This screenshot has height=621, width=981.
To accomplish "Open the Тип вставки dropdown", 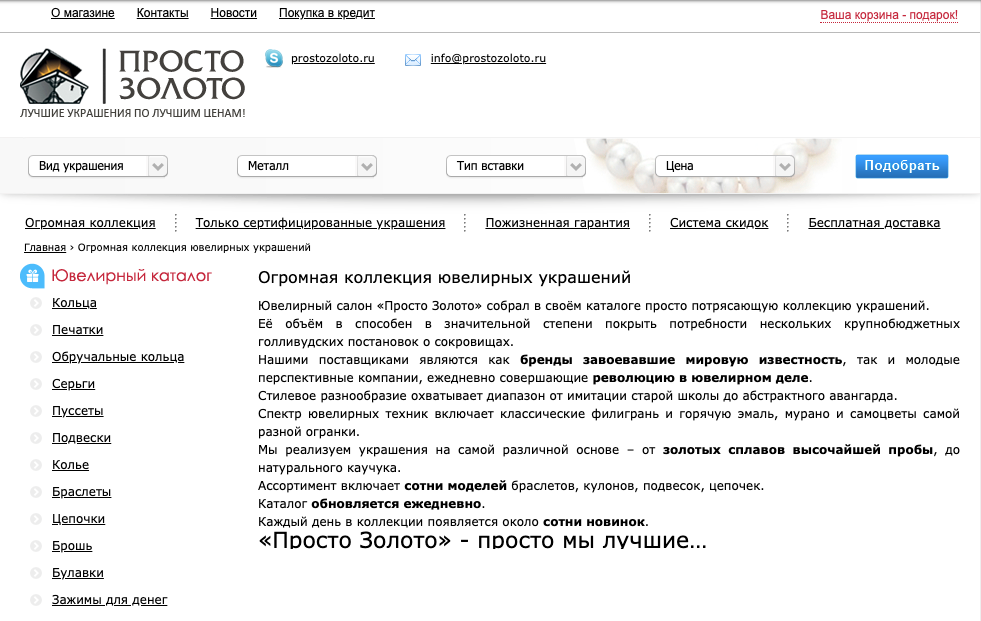I will click(515, 166).
